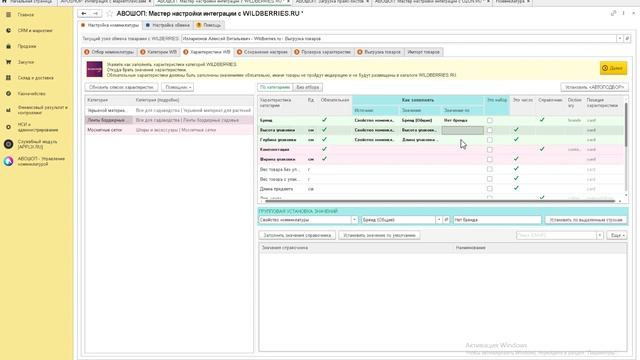The height and width of the screenshot is (360, 640).
Task: Switch to По категориям filter toggle
Action: 275,87
